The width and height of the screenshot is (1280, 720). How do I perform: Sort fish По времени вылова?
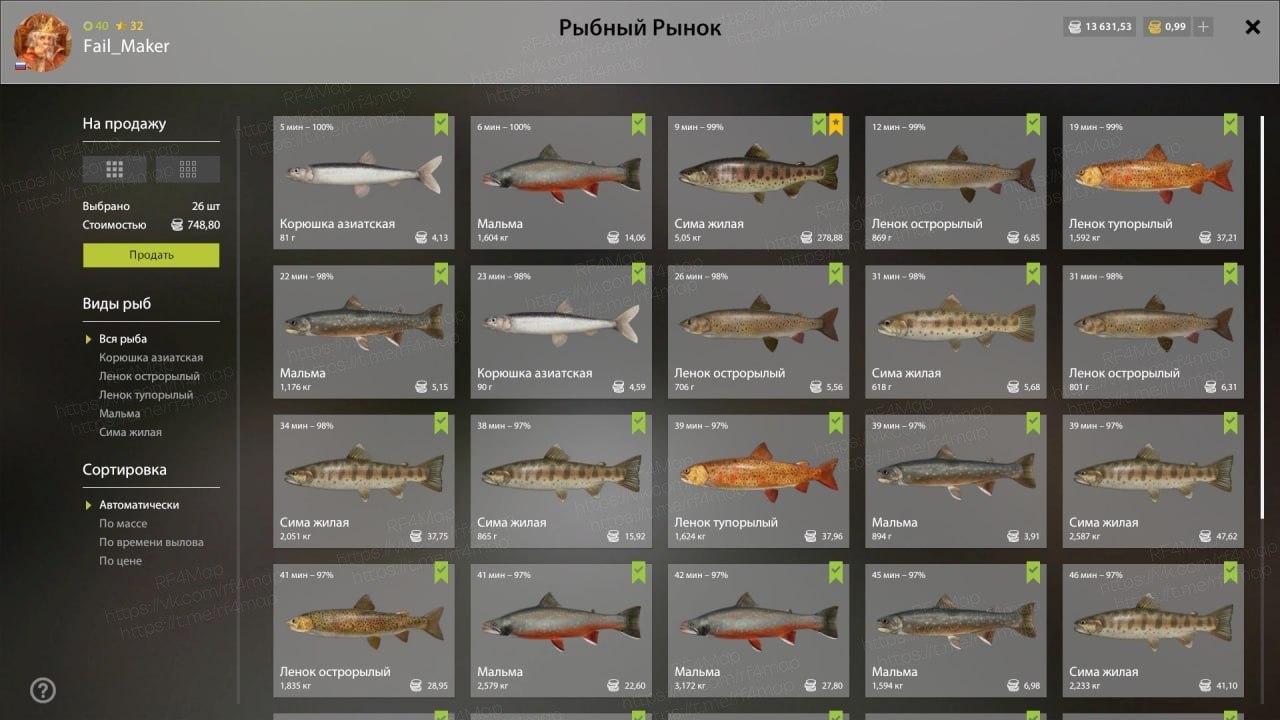pyautogui.click(x=151, y=543)
